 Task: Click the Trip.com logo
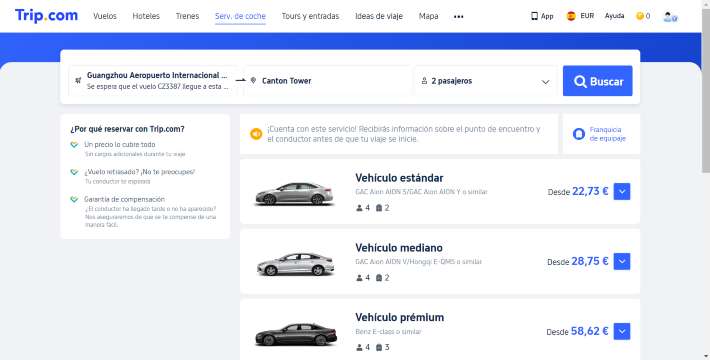point(46,15)
